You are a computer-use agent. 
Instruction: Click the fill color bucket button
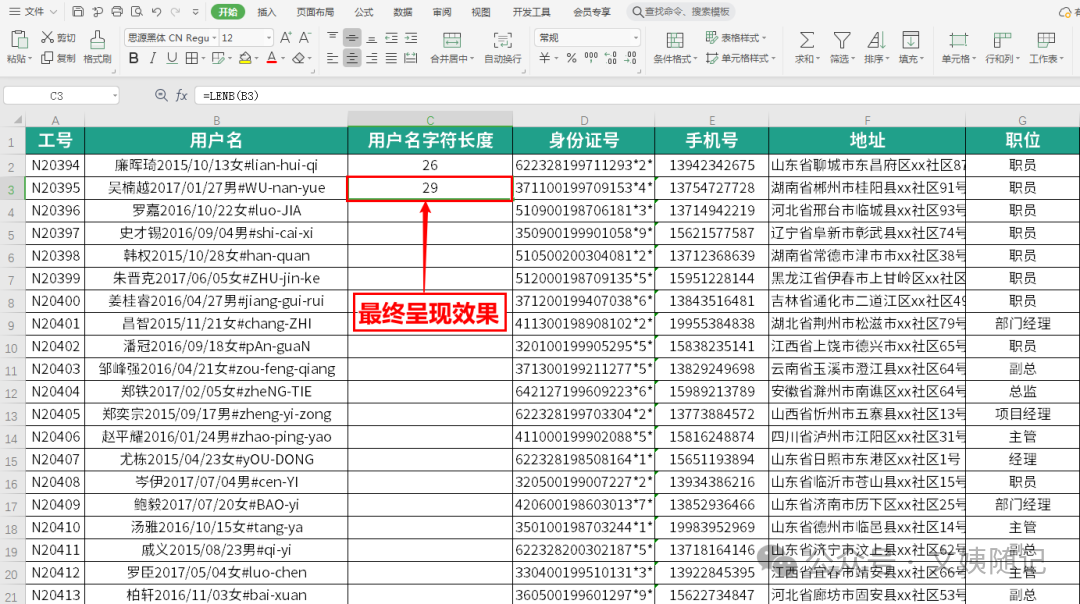pos(245,59)
